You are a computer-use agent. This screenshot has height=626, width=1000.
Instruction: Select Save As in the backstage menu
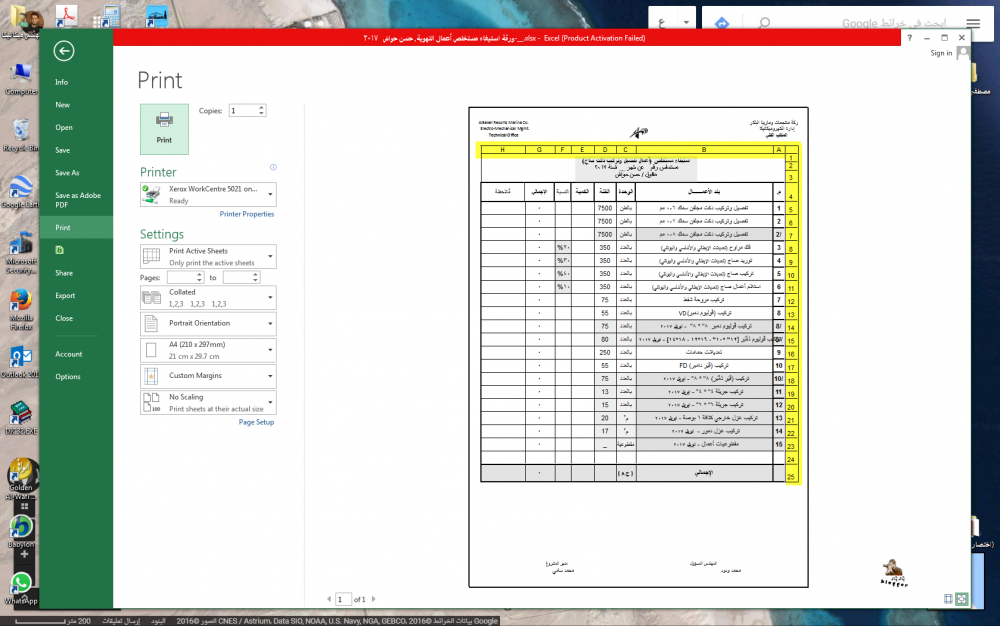(67, 173)
